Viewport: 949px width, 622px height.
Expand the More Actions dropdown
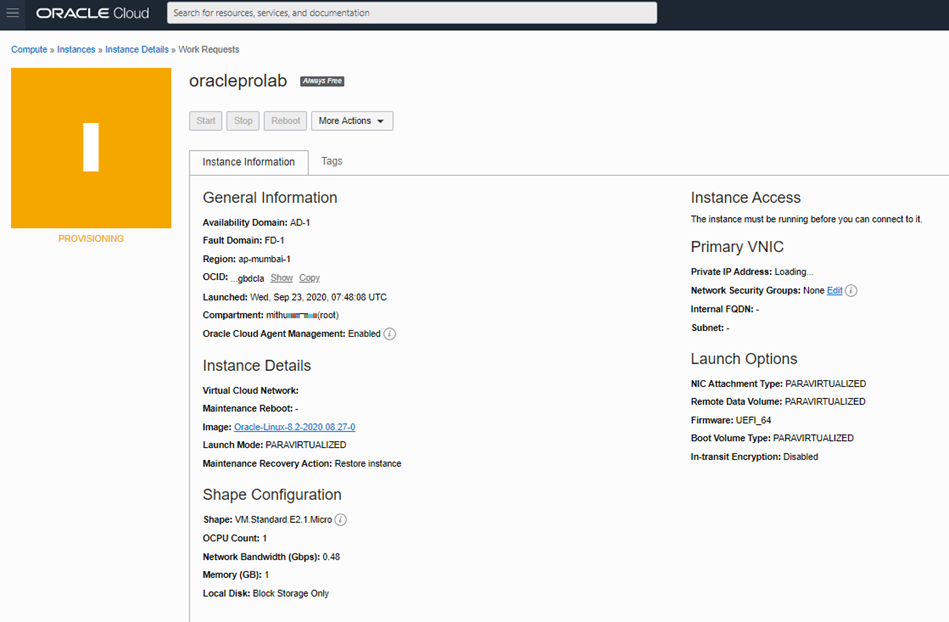click(352, 121)
